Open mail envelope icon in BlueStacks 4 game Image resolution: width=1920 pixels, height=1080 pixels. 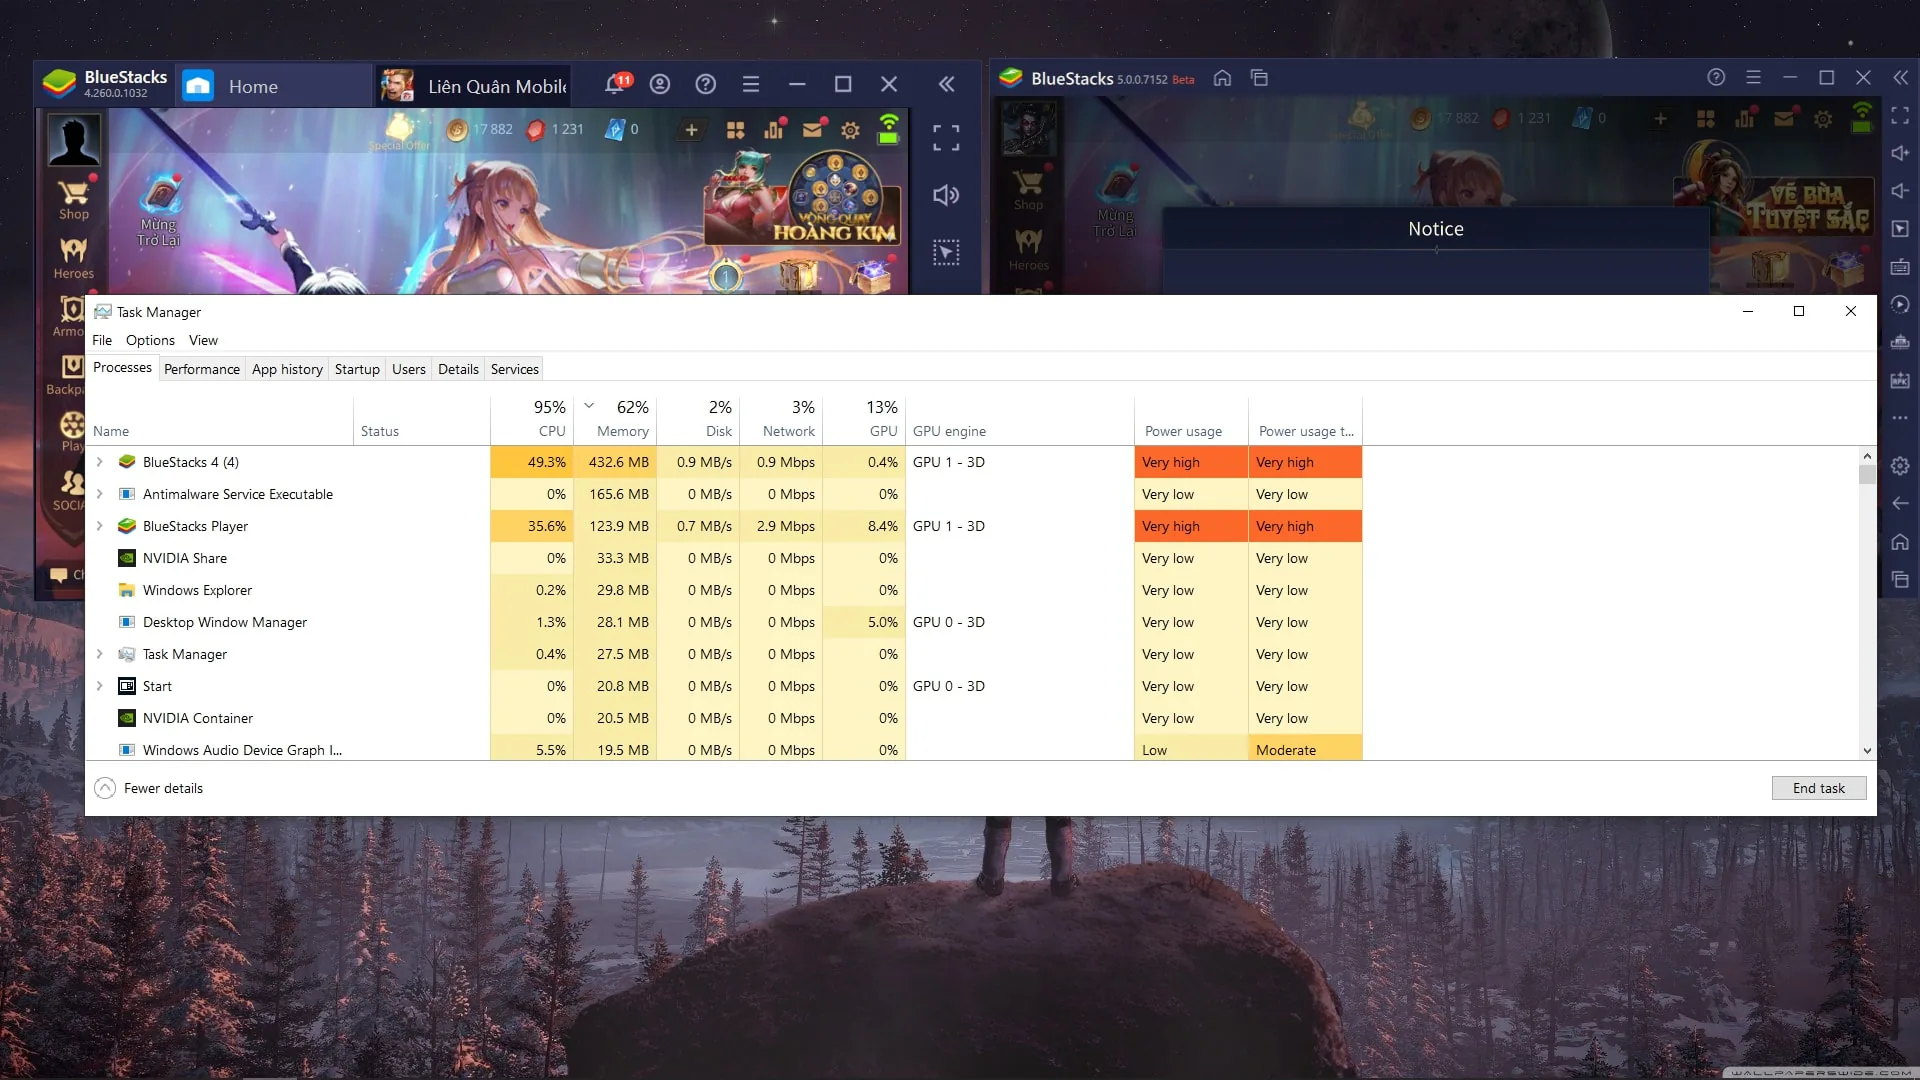point(812,129)
